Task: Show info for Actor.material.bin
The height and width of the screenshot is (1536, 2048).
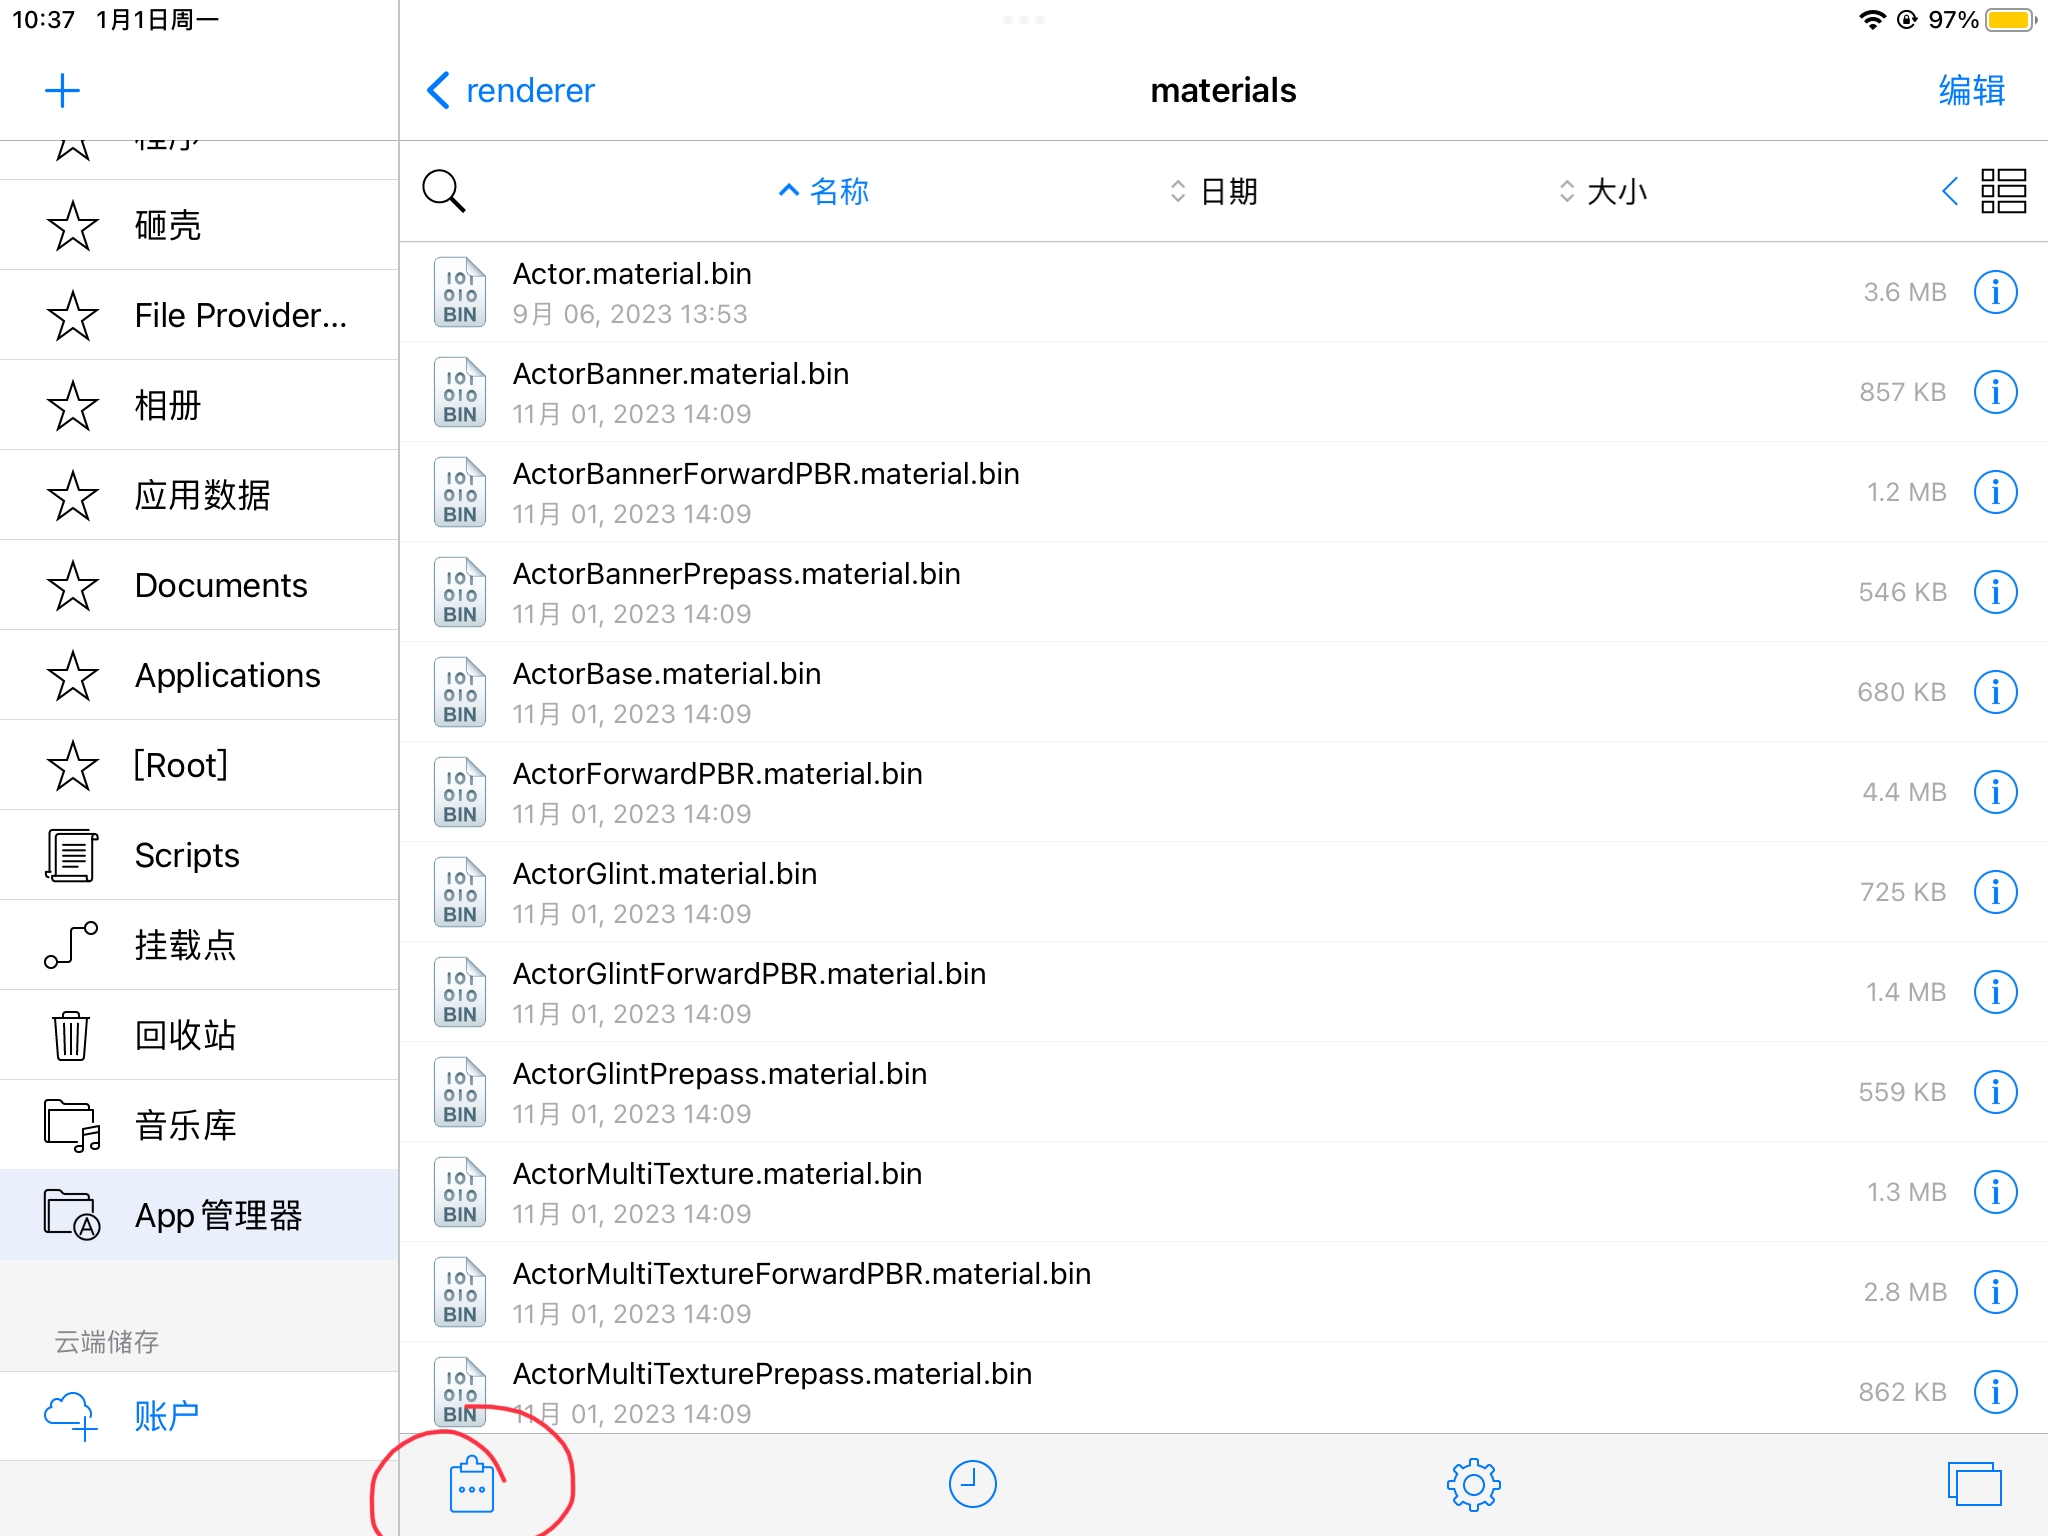Action: (x=1995, y=292)
